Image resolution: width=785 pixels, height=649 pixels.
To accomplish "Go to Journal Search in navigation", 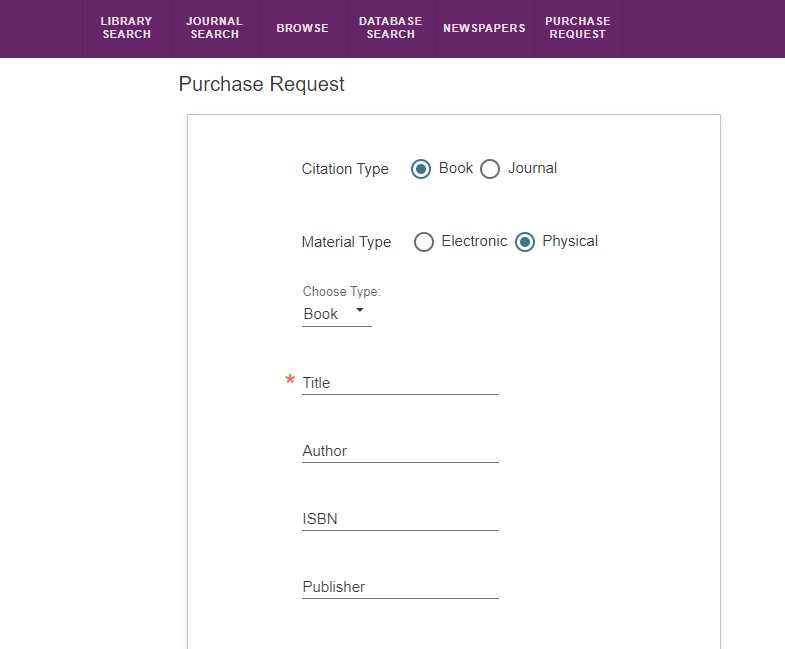I will 214,28.
